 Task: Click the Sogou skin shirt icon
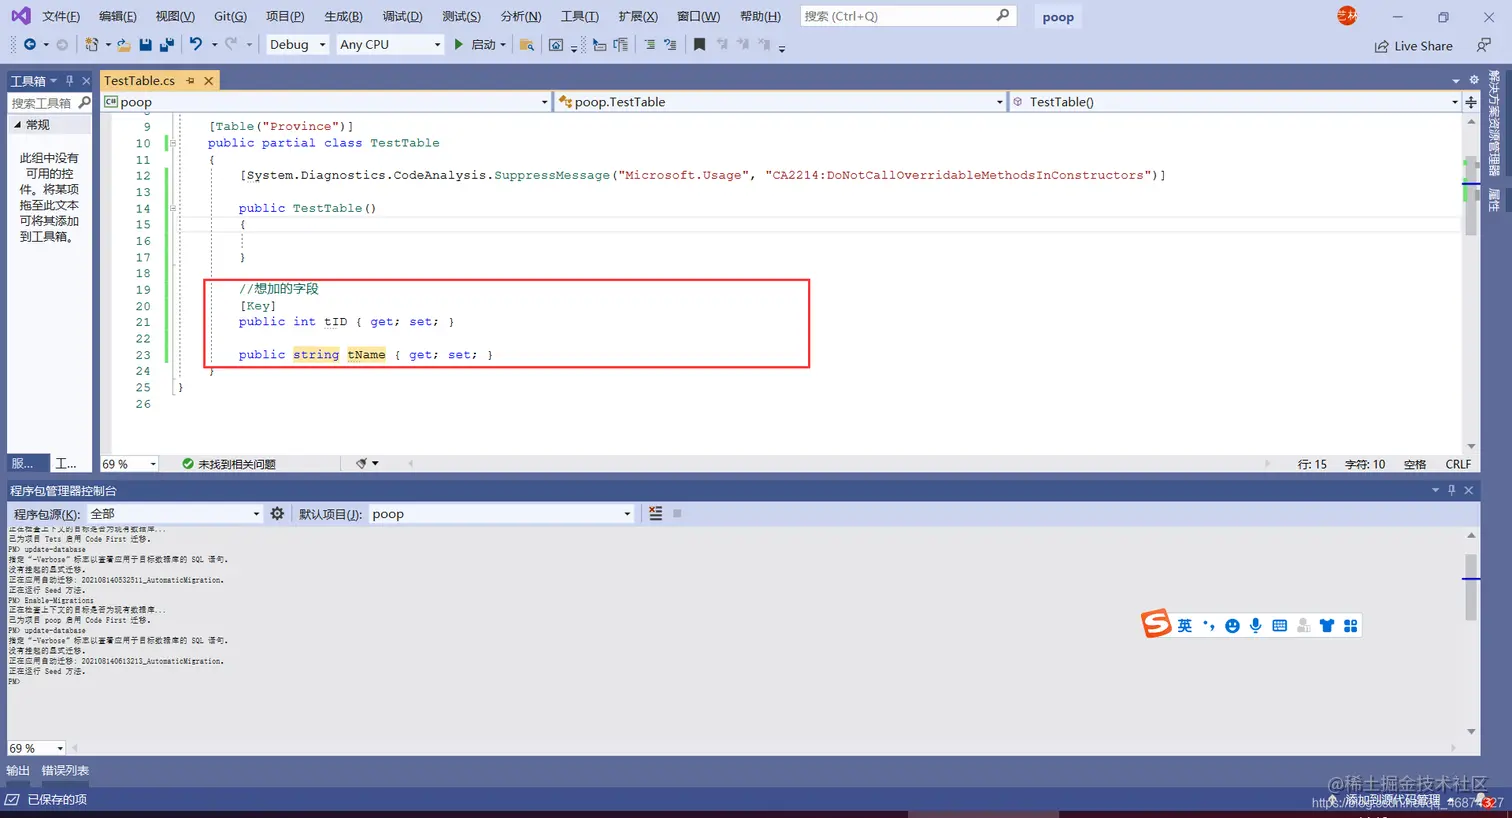click(1327, 626)
